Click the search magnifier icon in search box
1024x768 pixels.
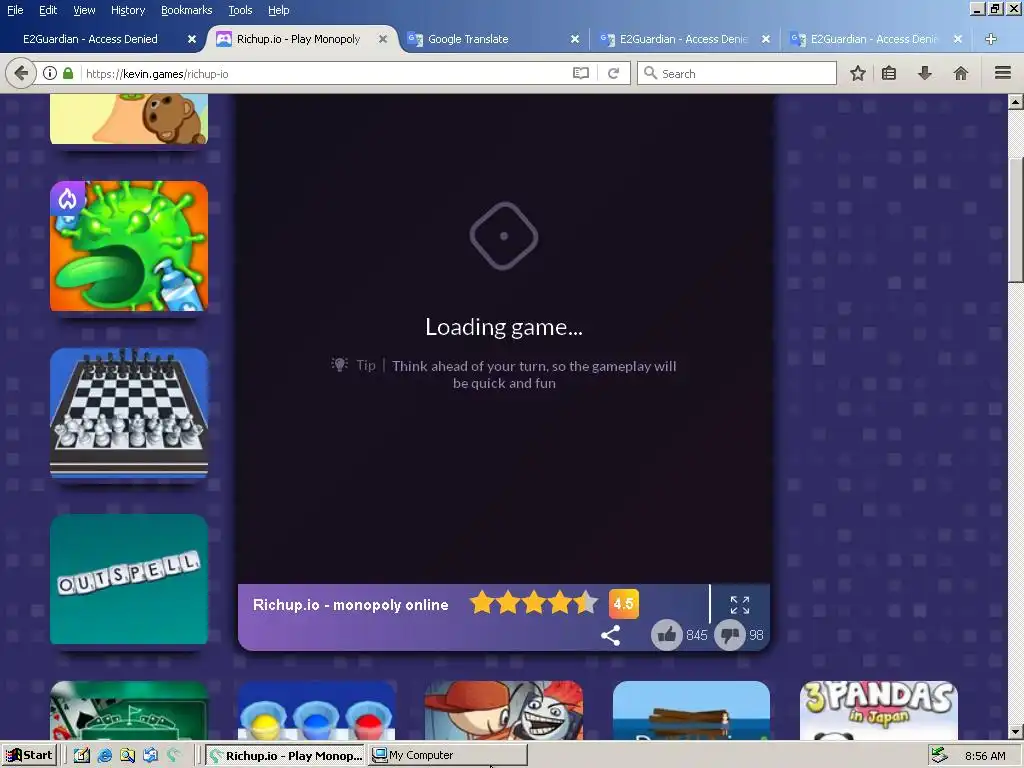650,73
